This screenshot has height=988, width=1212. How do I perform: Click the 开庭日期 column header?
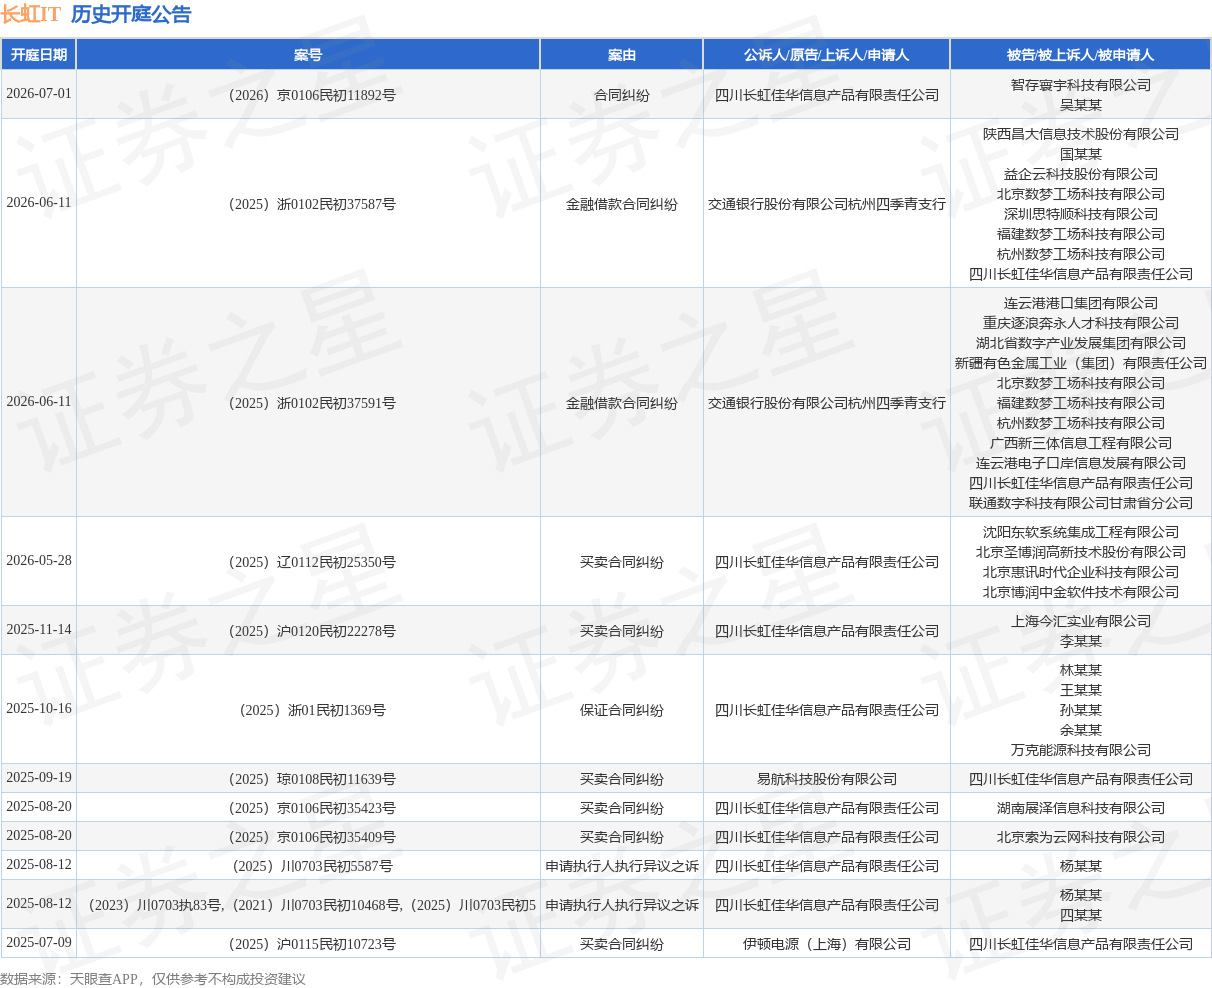pyautogui.click(x=39, y=55)
